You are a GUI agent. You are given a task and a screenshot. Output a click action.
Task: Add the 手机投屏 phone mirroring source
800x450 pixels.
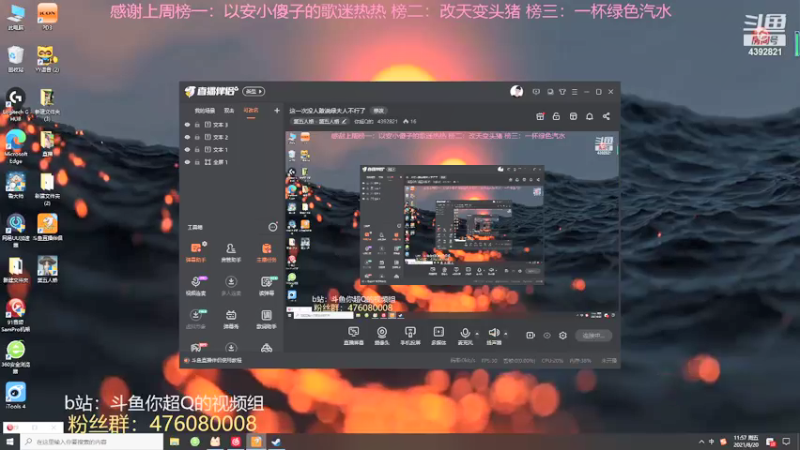pos(410,336)
